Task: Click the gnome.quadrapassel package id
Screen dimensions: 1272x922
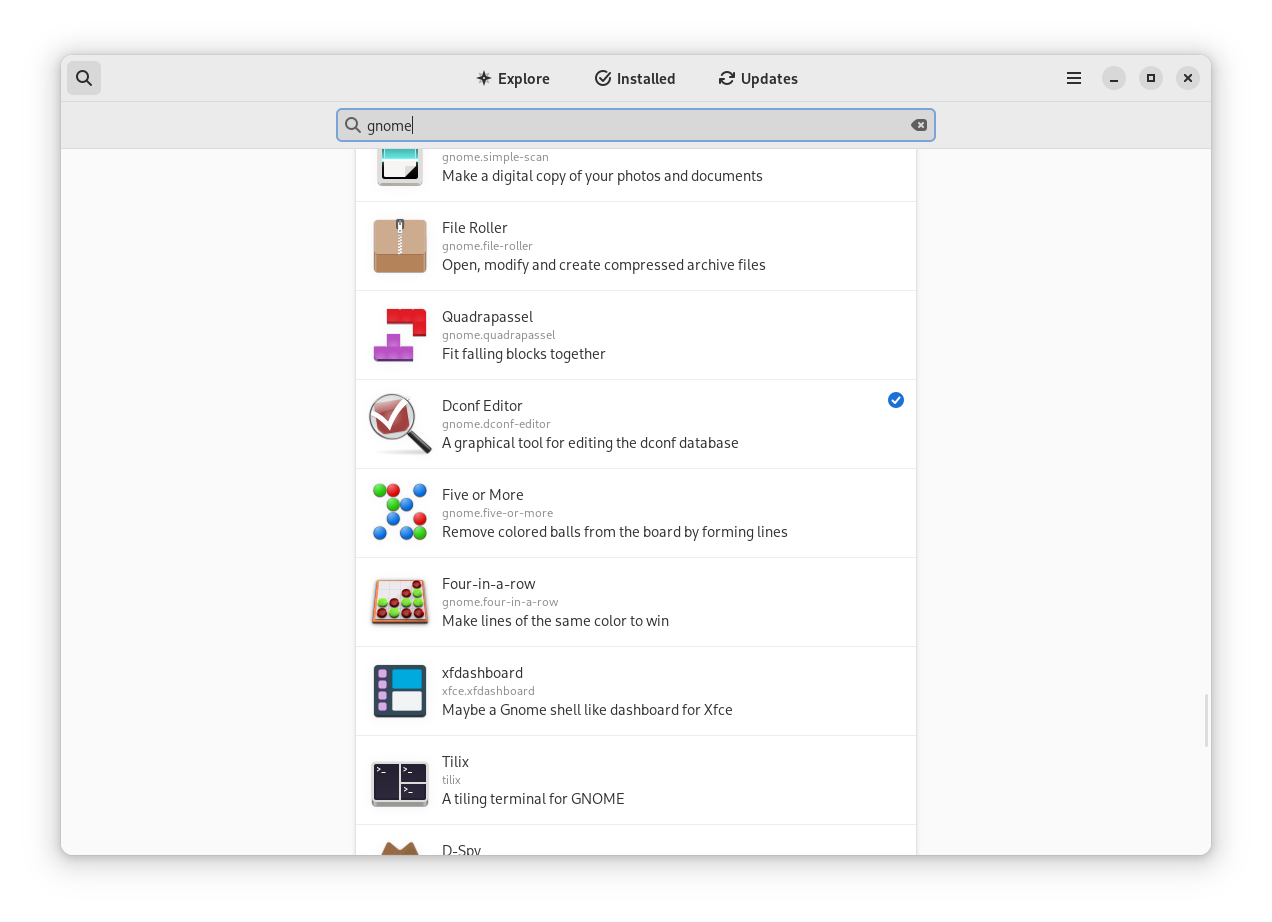Action: coord(498,335)
